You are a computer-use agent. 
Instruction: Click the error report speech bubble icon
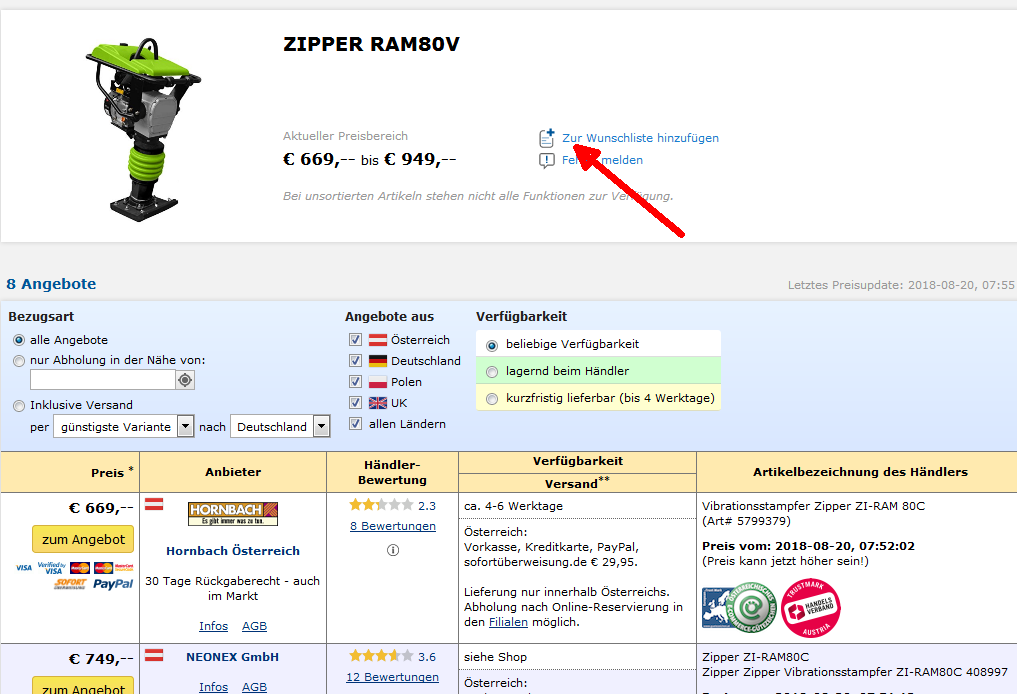tap(547, 160)
